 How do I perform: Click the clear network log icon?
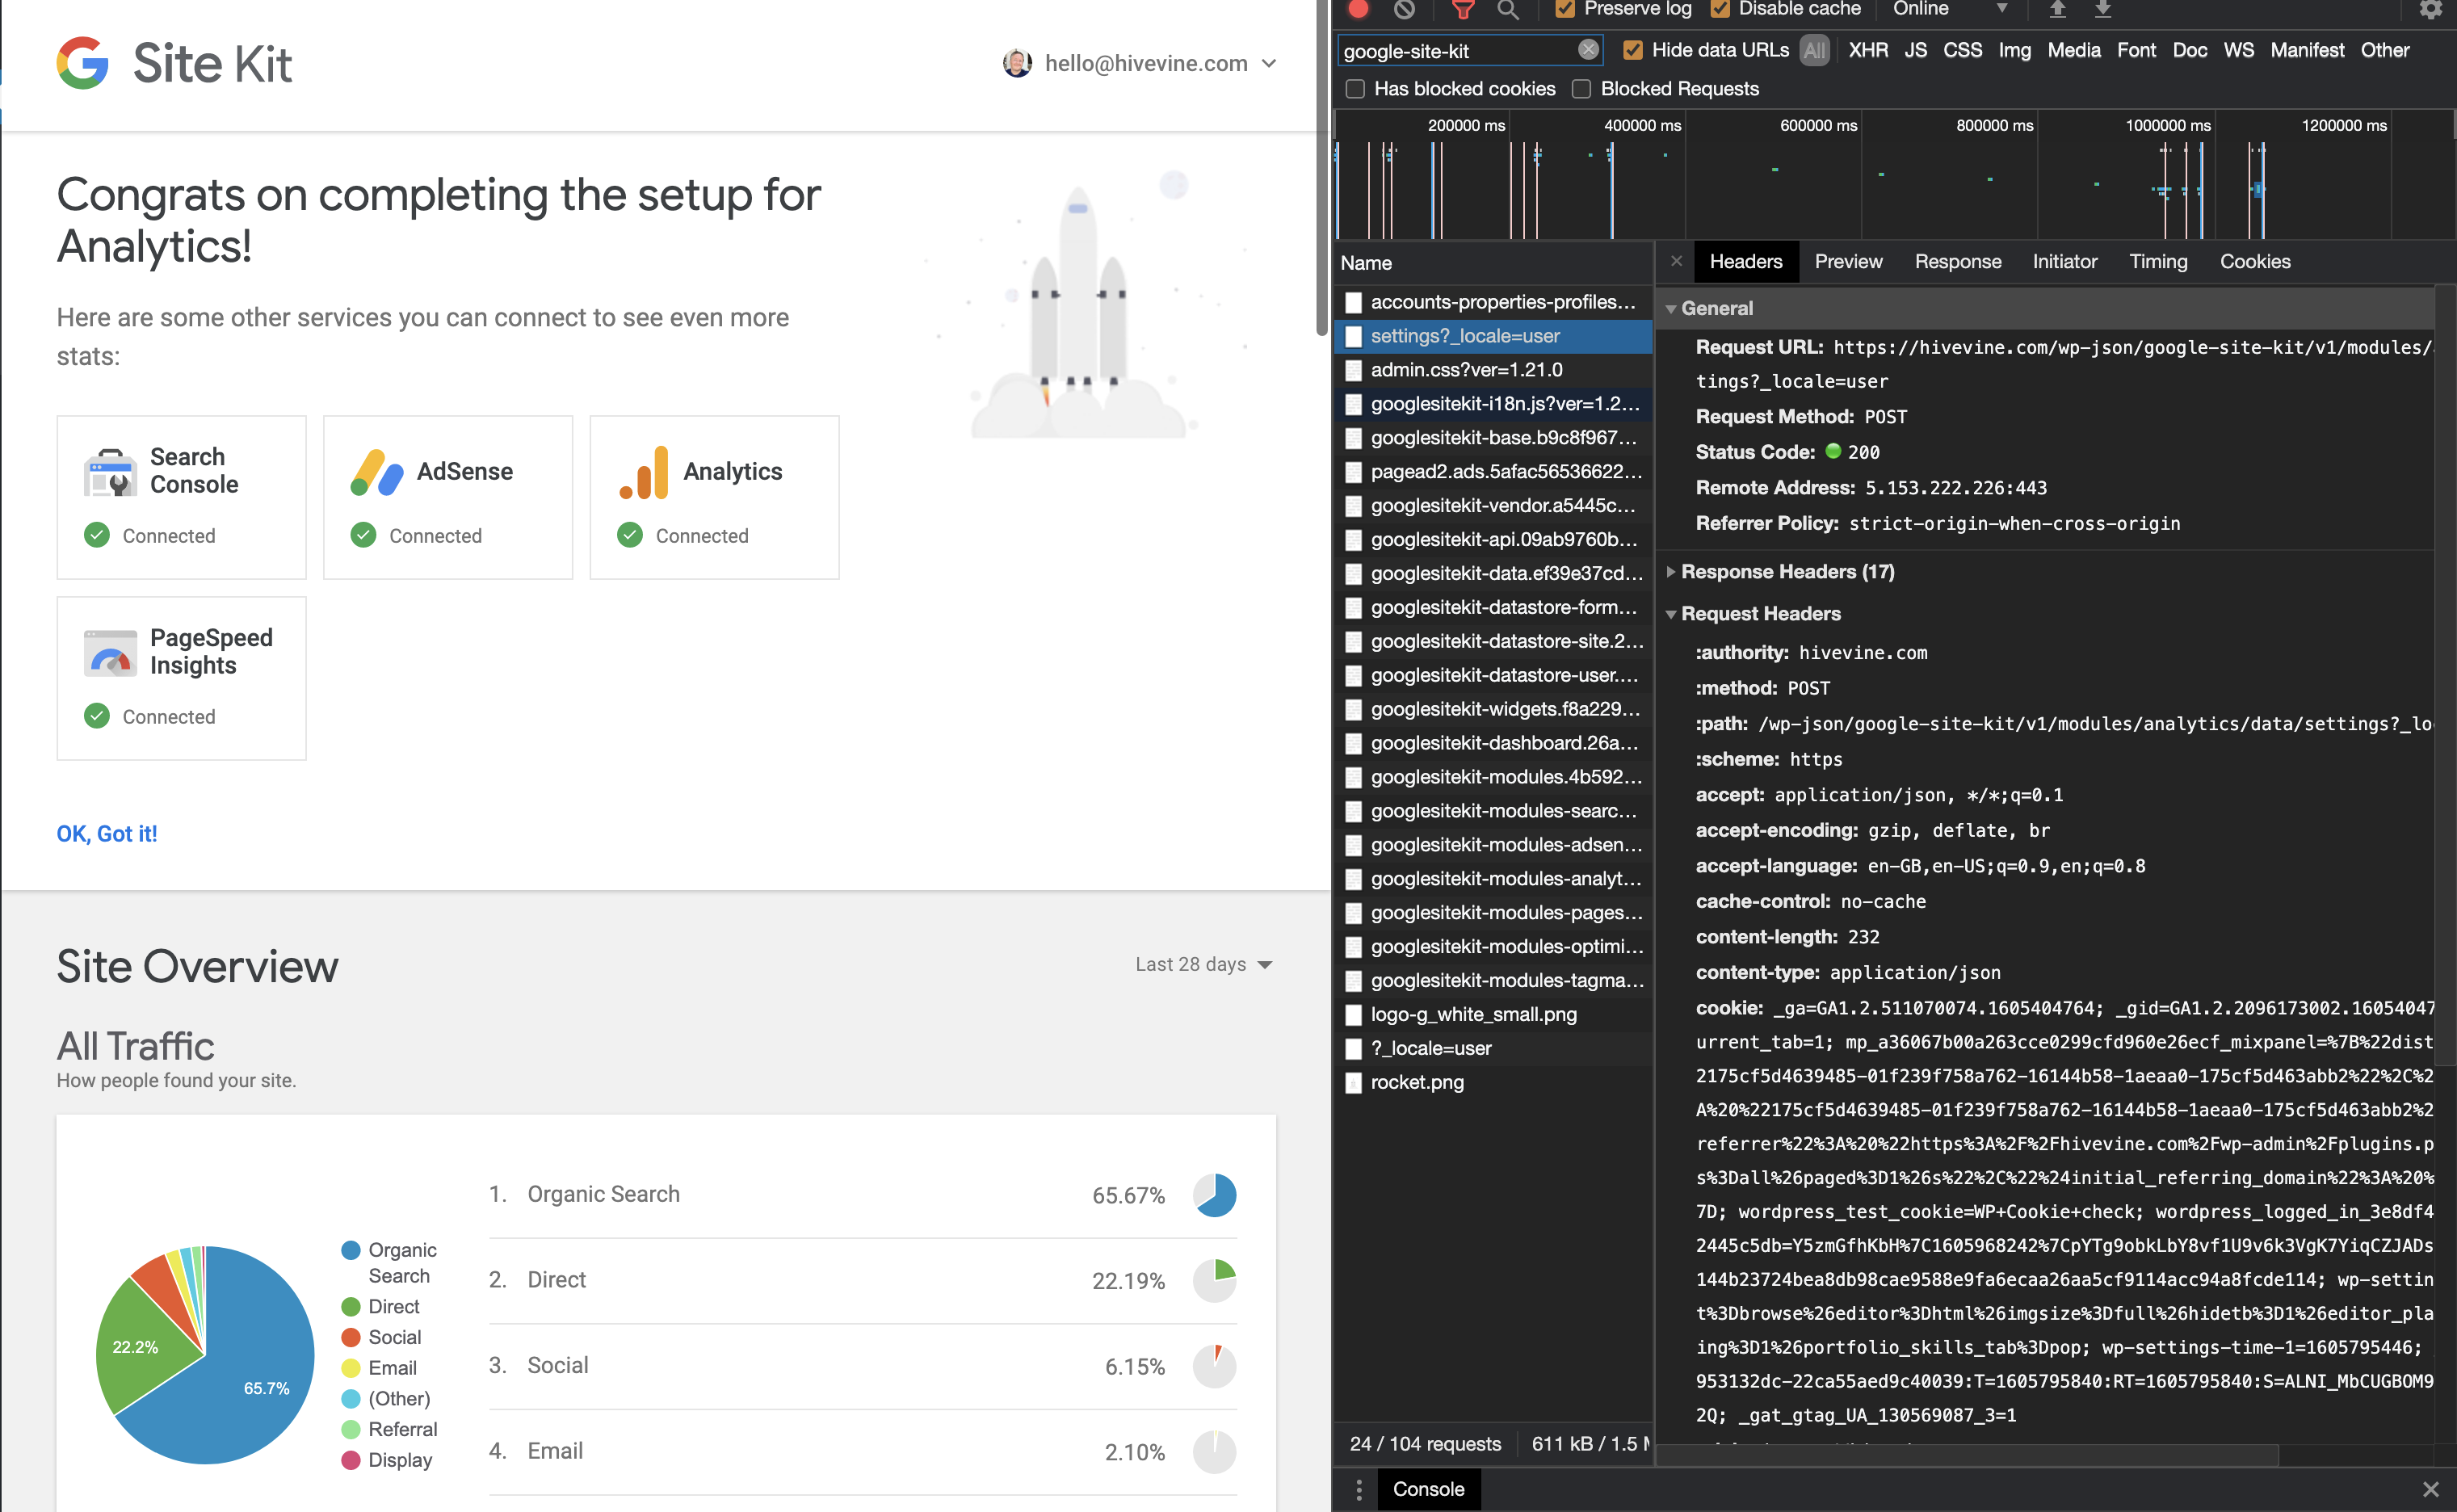coord(1404,10)
